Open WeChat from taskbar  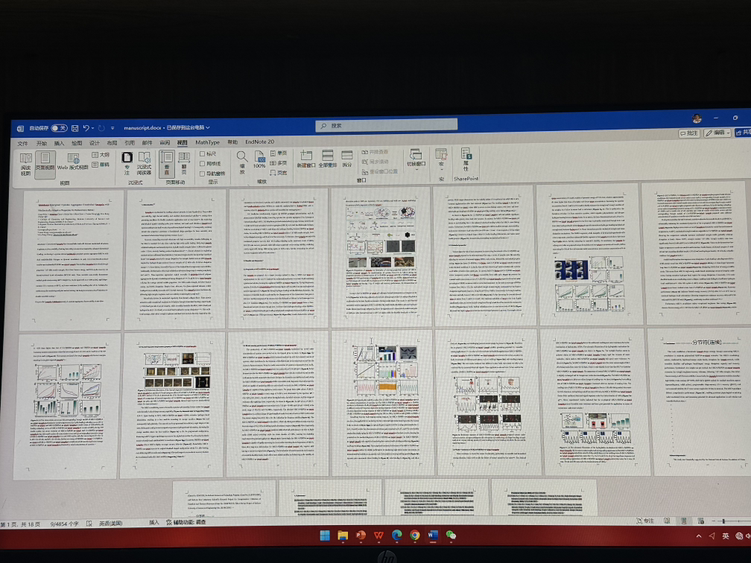click(451, 535)
